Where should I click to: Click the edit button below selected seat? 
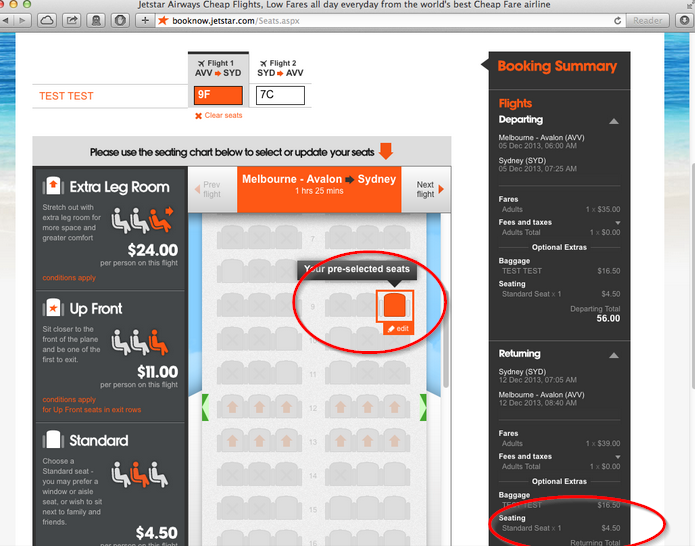[398, 329]
